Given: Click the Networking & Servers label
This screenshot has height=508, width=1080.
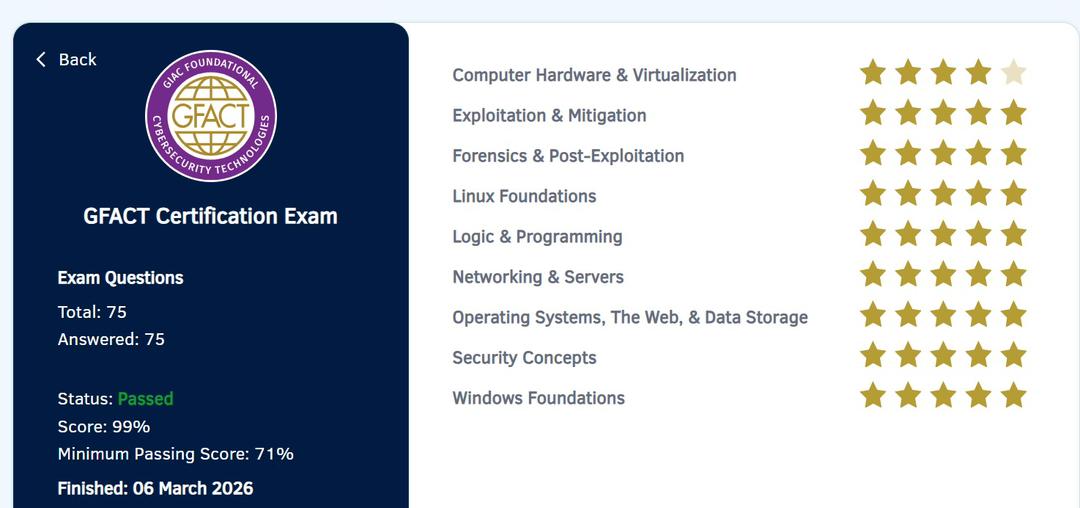Looking at the screenshot, I should pos(538,277).
